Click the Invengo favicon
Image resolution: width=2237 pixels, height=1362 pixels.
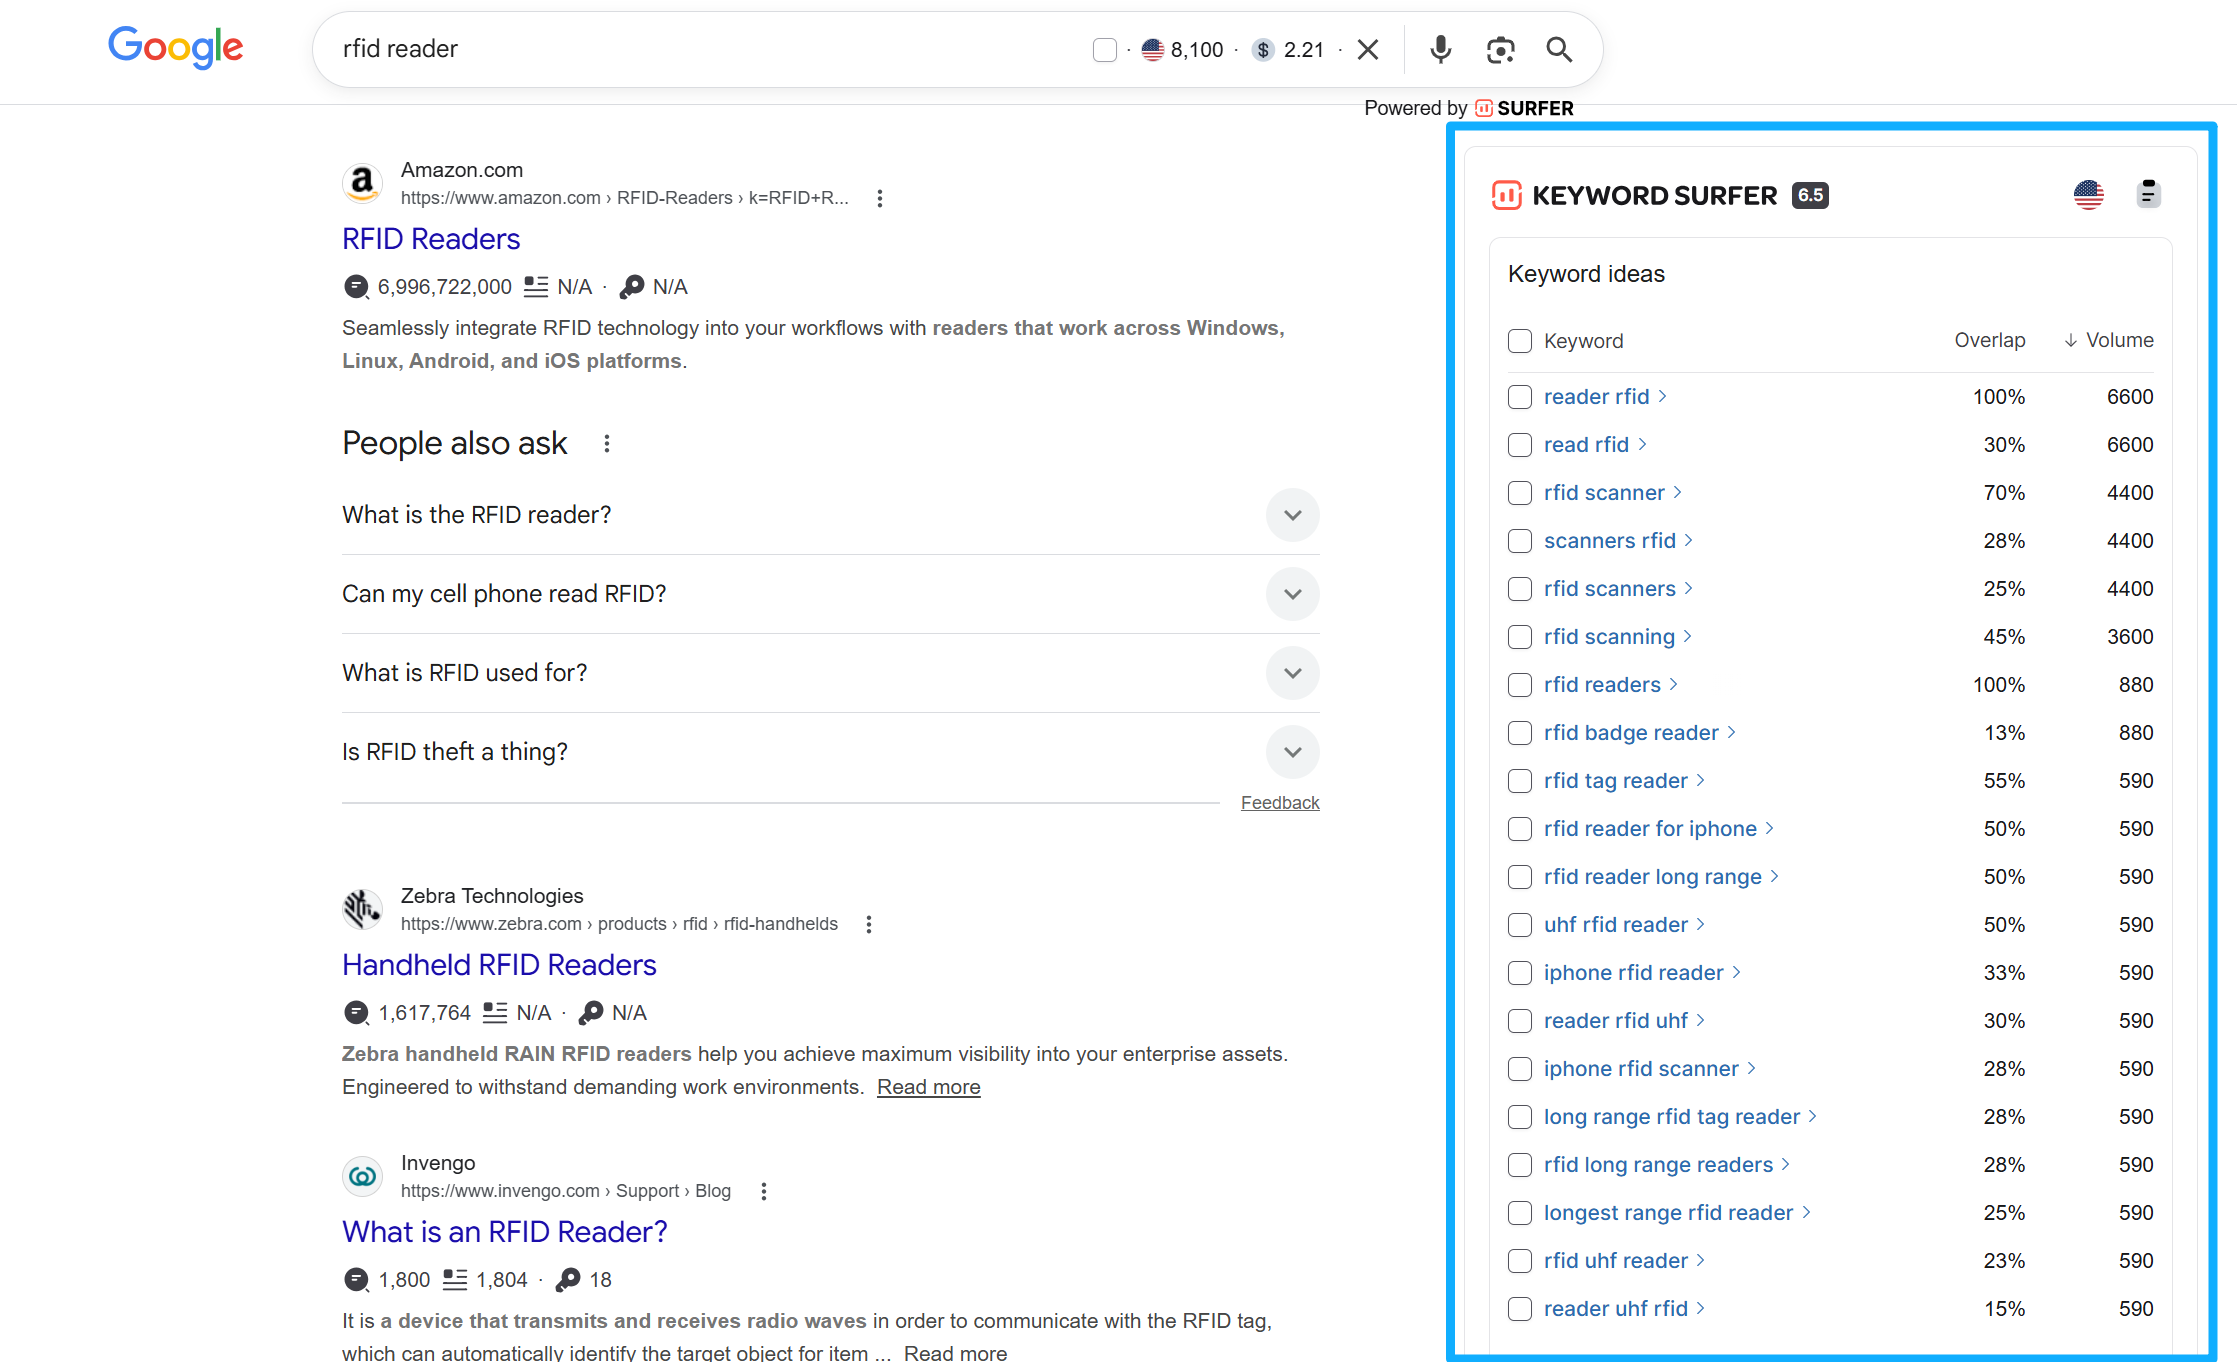coord(362,1176)
